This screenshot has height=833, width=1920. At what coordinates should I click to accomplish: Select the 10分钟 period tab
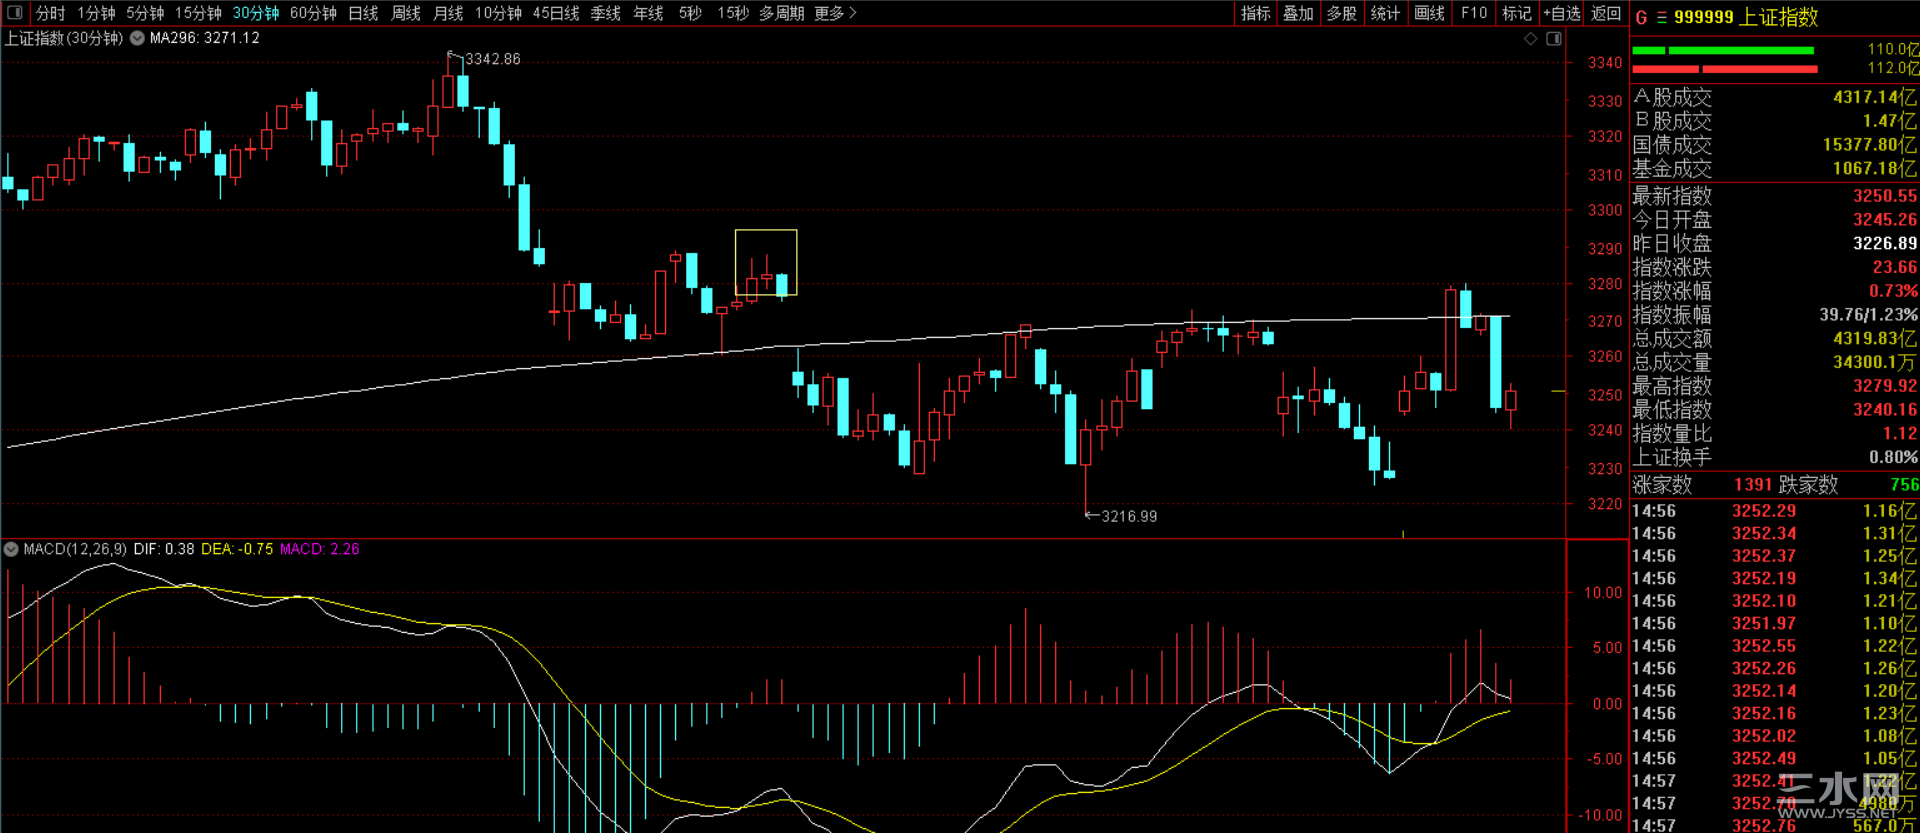pyautogui.click(x=498, y=13)
